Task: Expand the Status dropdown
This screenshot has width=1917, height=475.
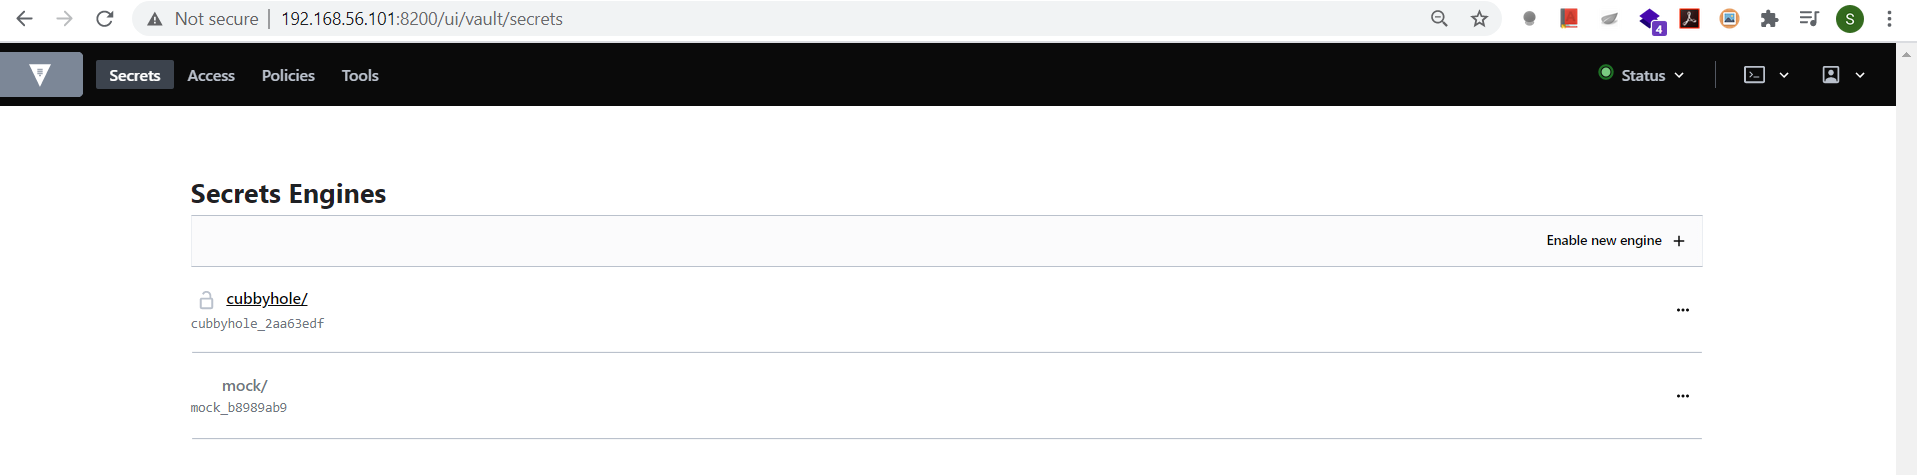Action: [x=1642, y=75]
